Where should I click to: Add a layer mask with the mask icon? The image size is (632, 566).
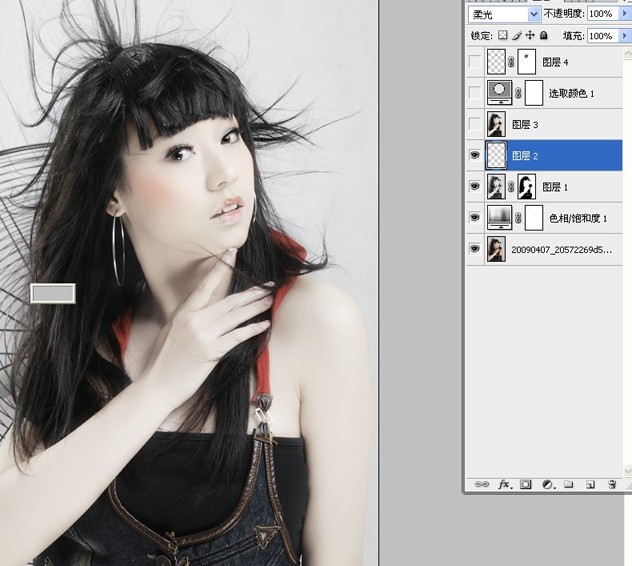click(526, 484)
